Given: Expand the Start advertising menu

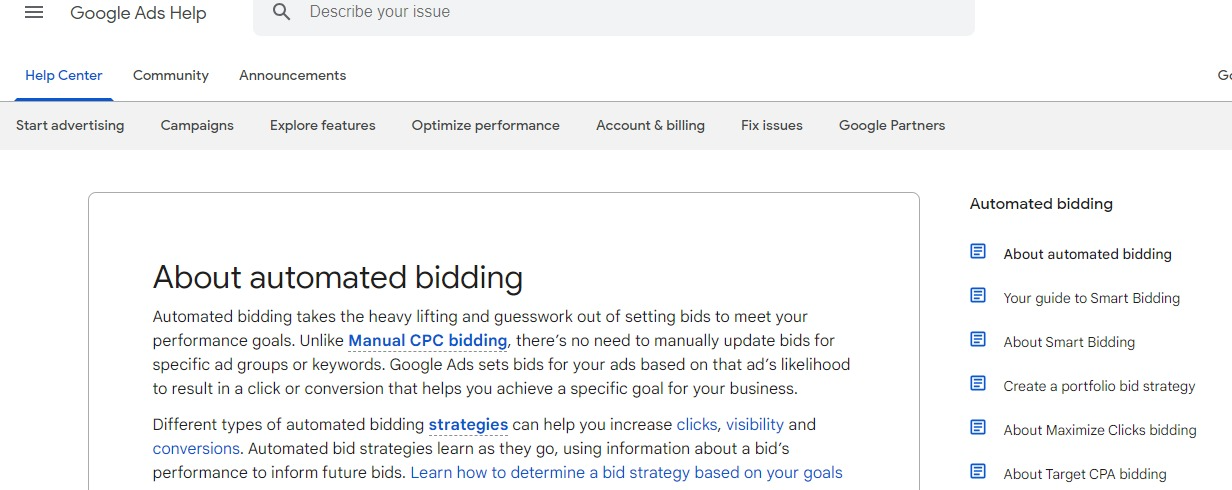Looking at the screenshot, I should pyautogui.click(x=70, y=126).
